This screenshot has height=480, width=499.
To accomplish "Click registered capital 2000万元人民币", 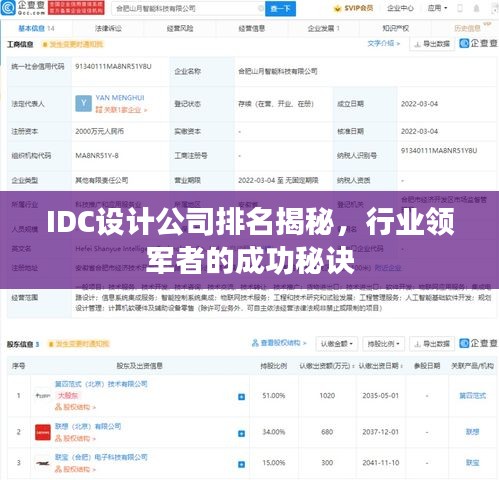I will [x=99, y=131].
